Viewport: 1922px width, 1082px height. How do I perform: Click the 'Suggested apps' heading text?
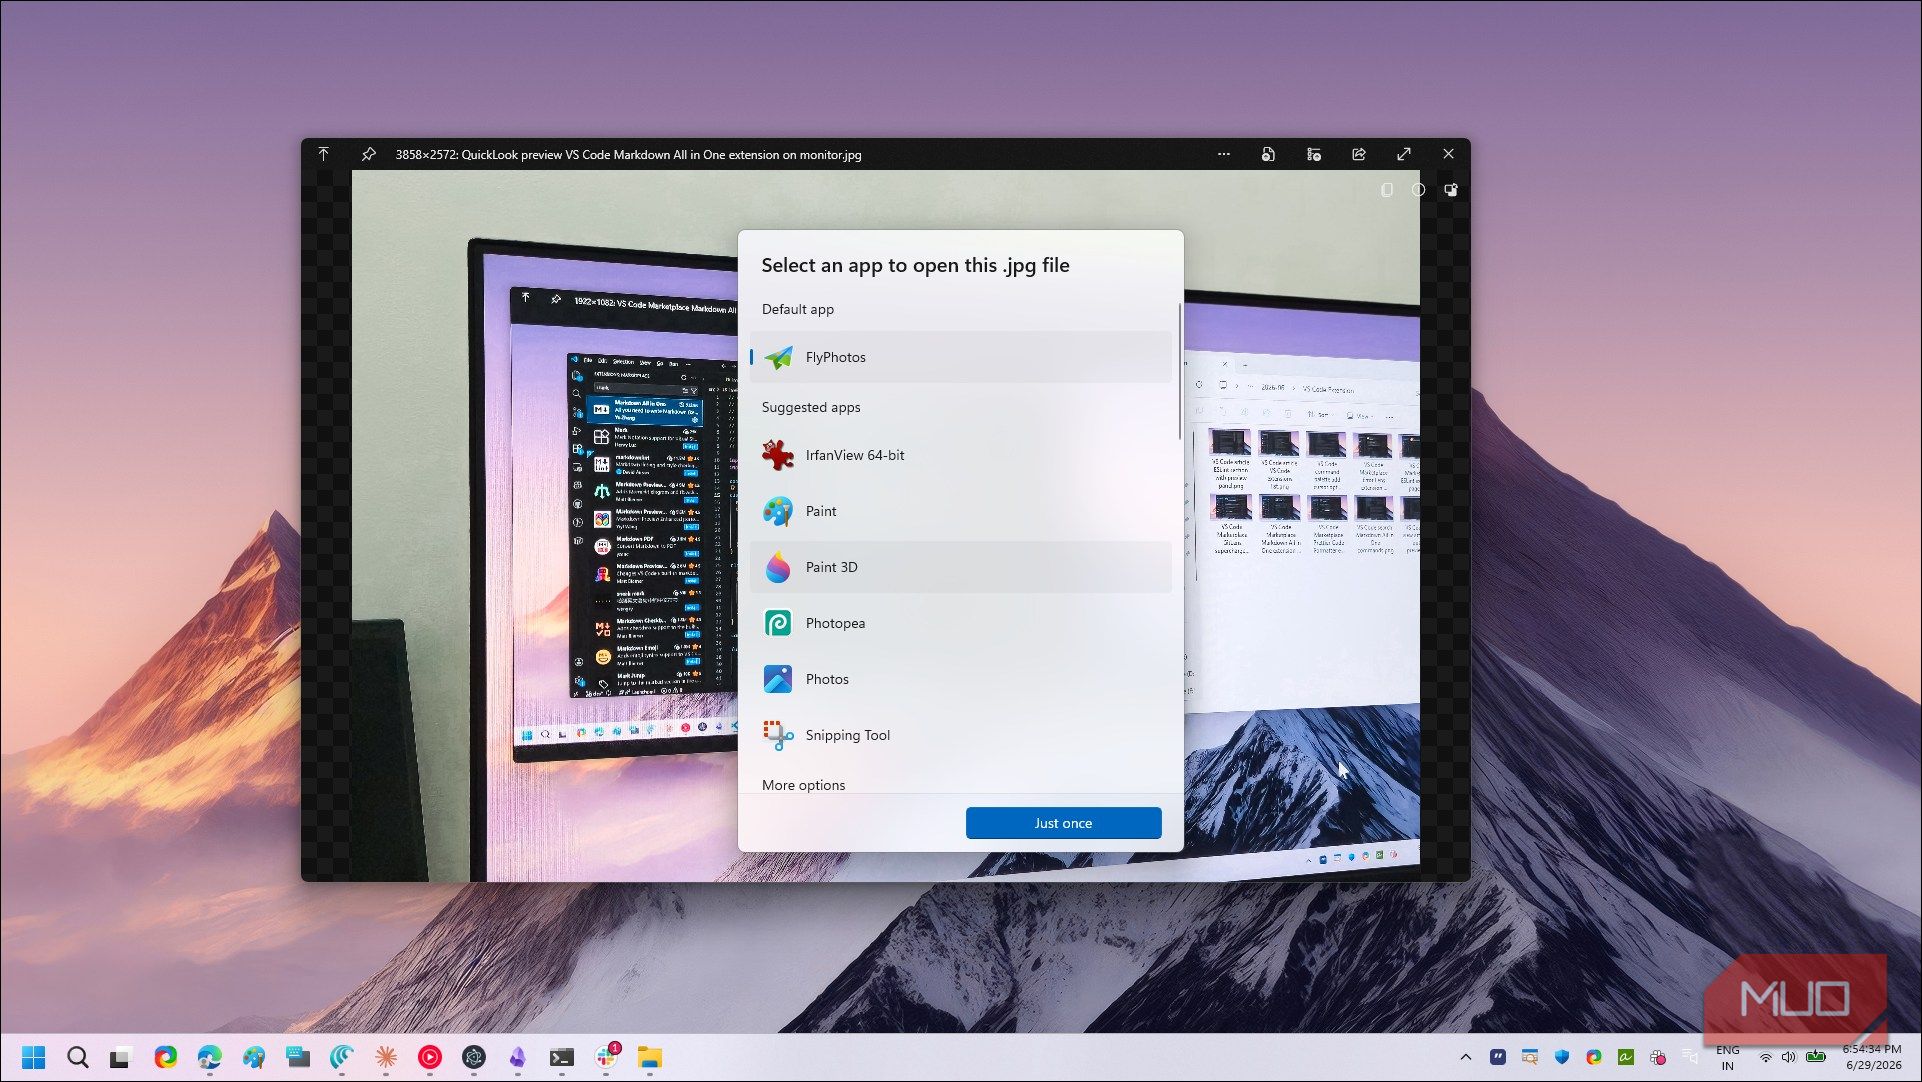click(x=811, y=407)
